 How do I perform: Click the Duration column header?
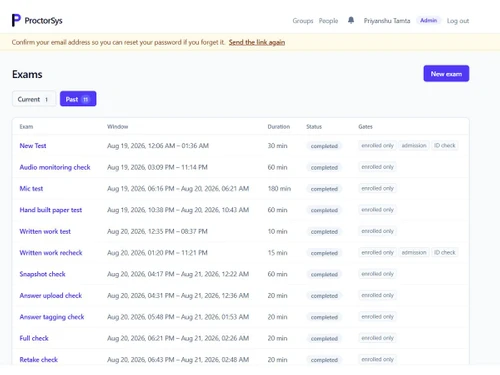(279, 127)
